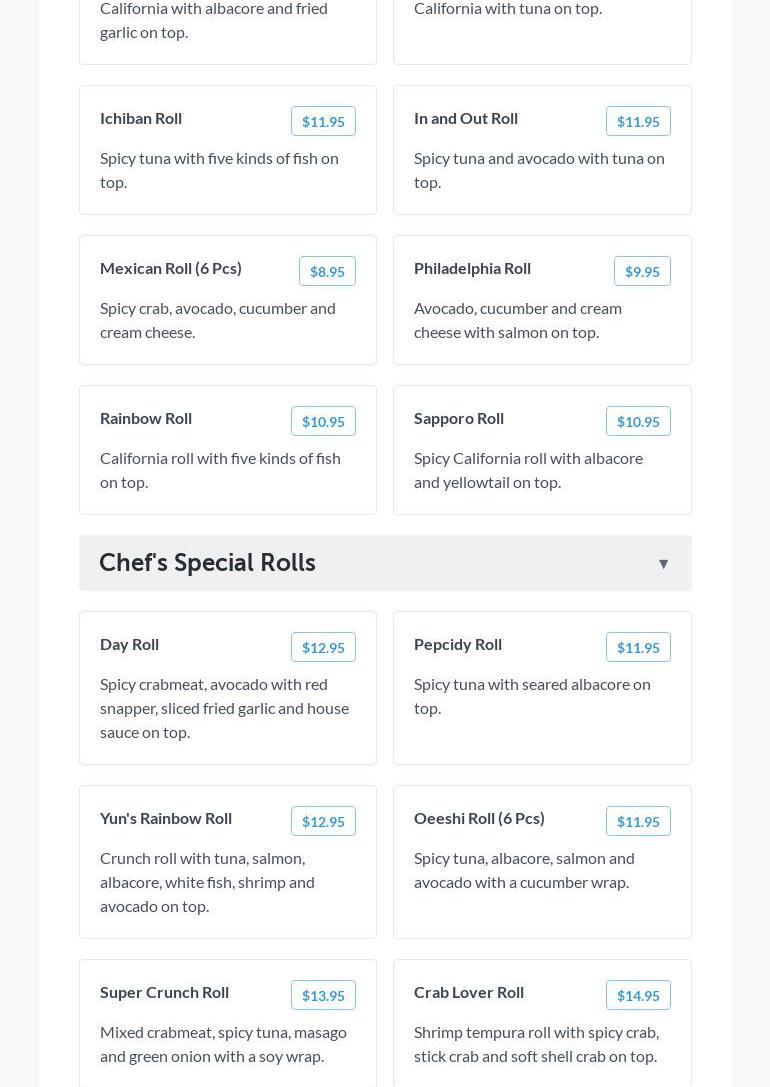Open the Philadelphia Roll item title

click(x=472, y=268)
